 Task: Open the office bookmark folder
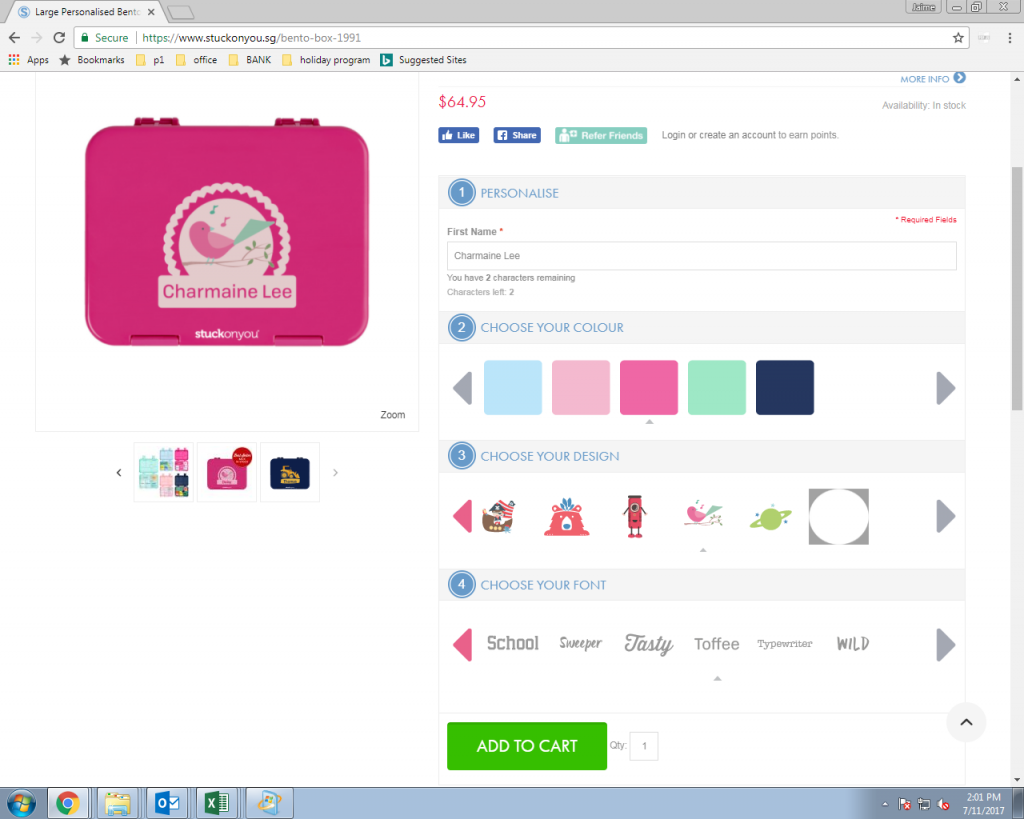click(x=197, y=60)
